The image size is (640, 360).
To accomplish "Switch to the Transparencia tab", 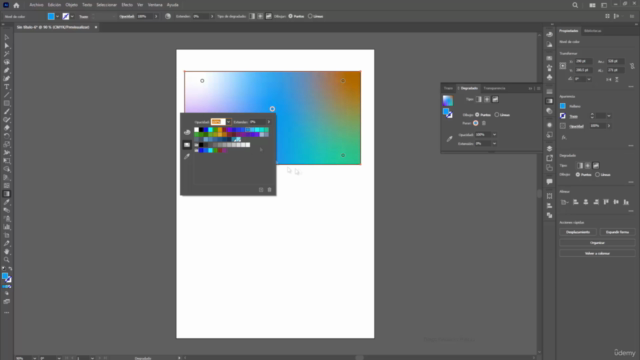I will point(494,88).
